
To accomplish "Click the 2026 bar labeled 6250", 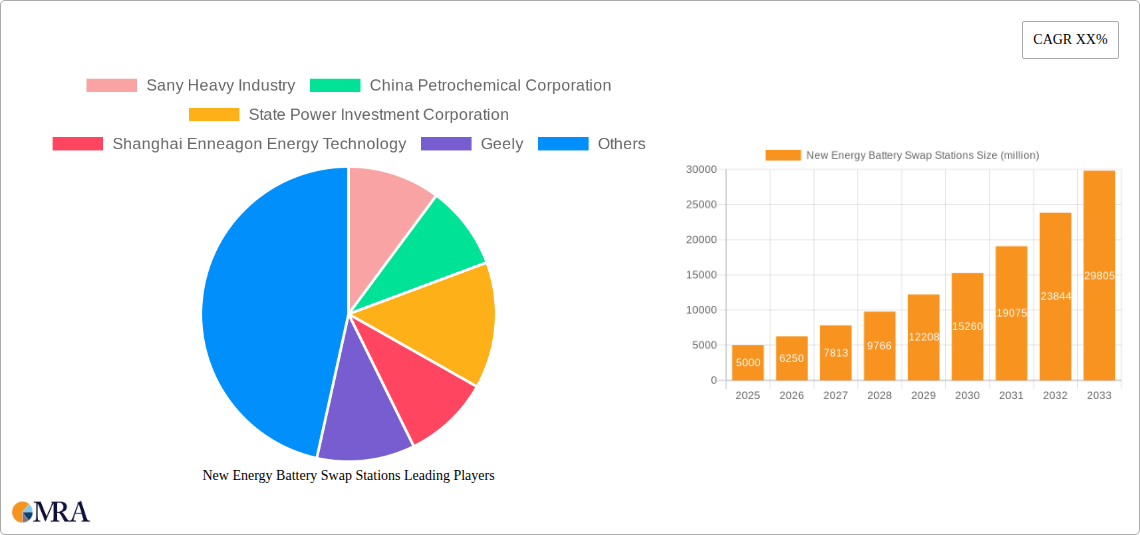I will (792, 358).
